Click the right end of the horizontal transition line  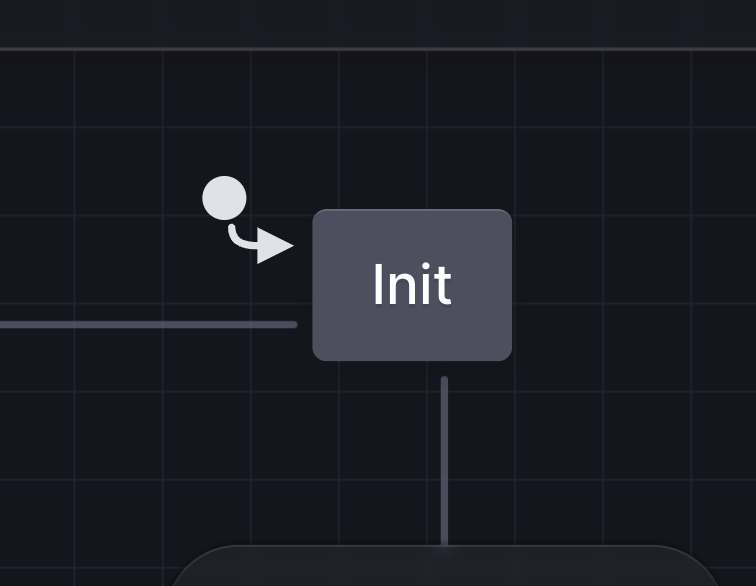tap(292, 324)
